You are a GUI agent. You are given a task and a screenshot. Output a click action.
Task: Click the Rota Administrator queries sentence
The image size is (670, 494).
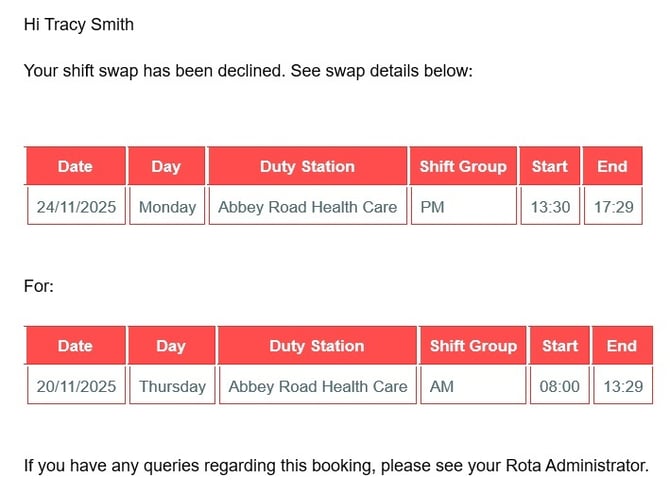pyautogui.click(x=335, y=465)
